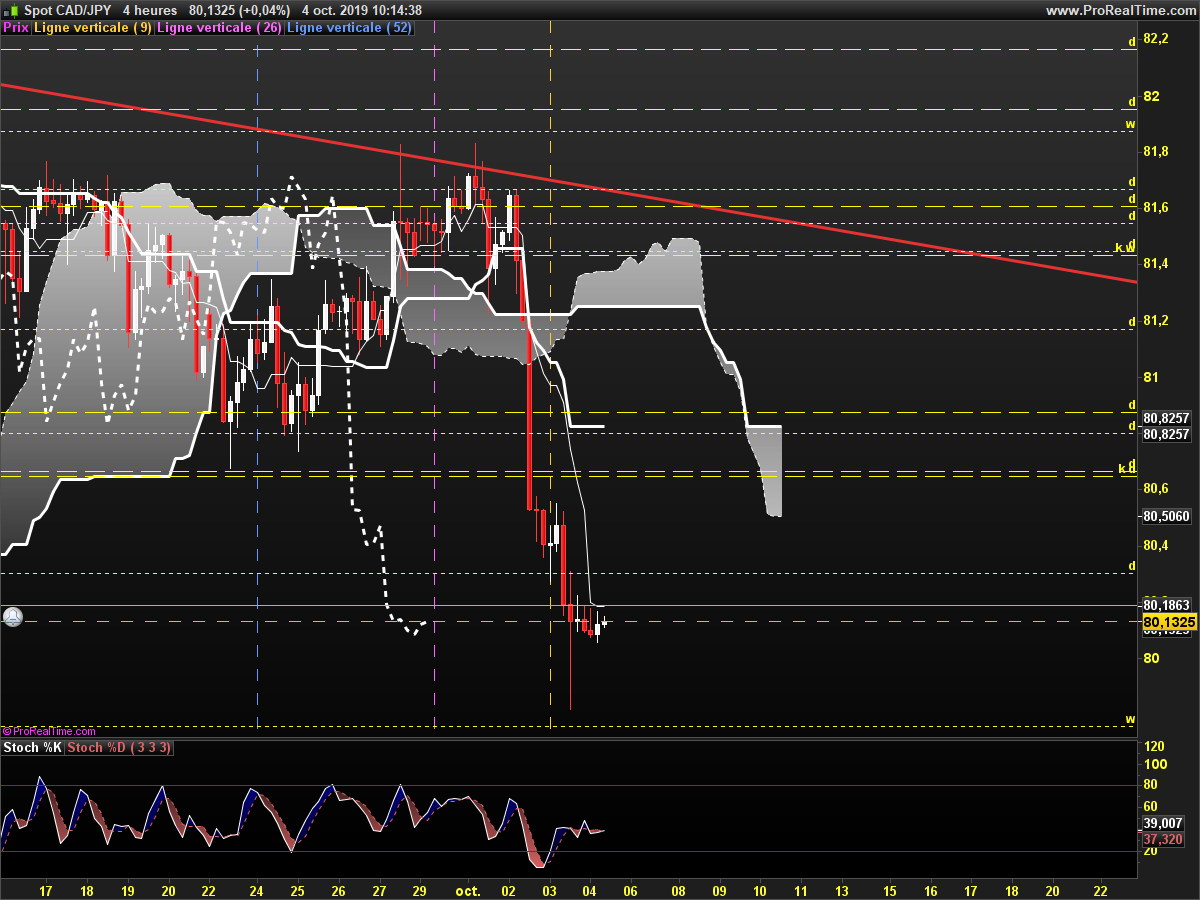Click the 80,4 price axis label
1200x900 pixels.
1155,545
